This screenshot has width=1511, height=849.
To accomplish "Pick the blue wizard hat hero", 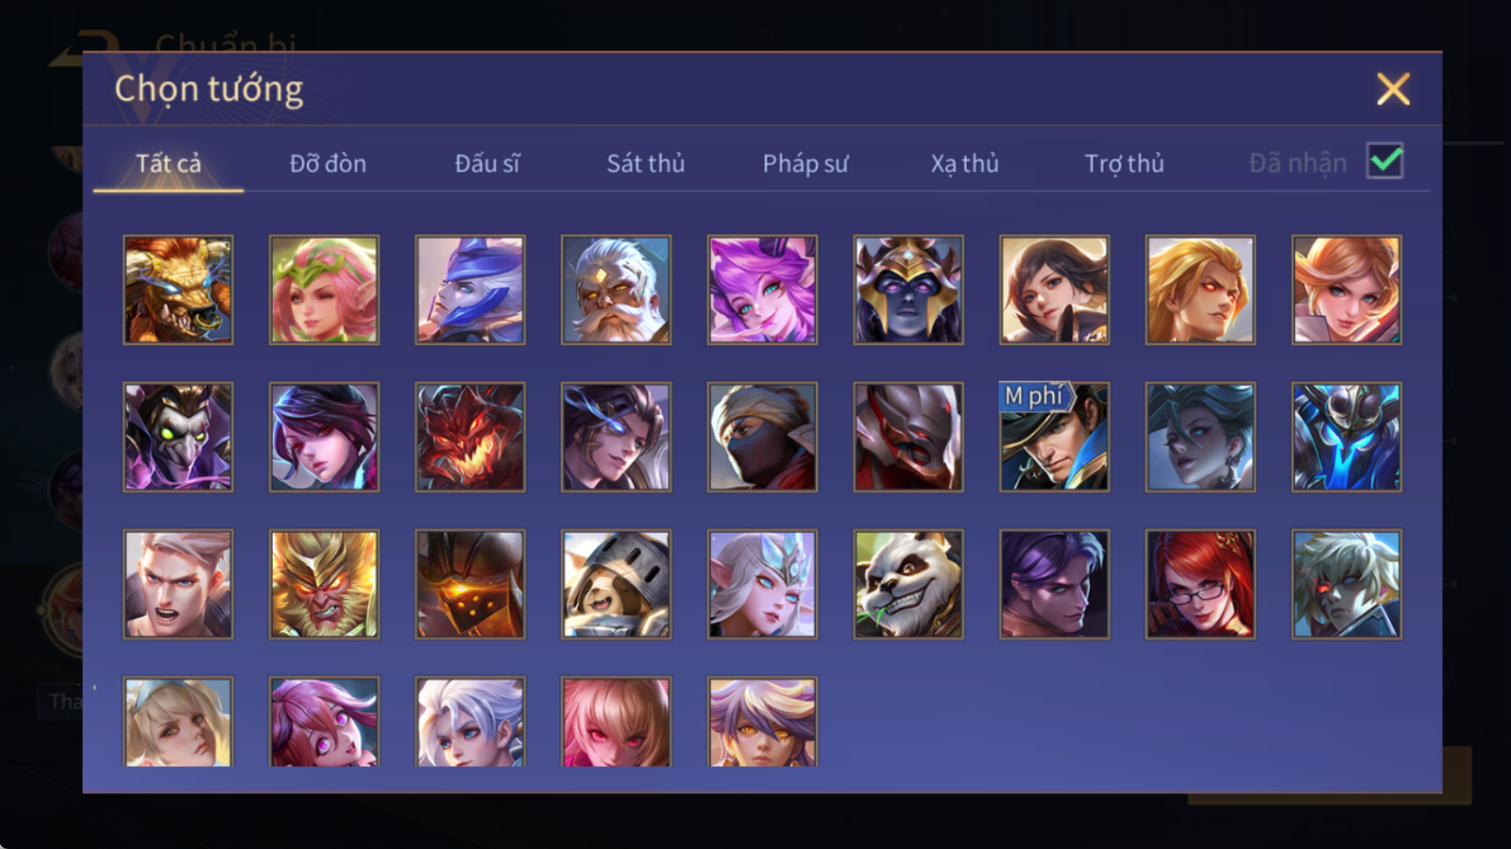I will pyautogui.click(x=470, y=290).
